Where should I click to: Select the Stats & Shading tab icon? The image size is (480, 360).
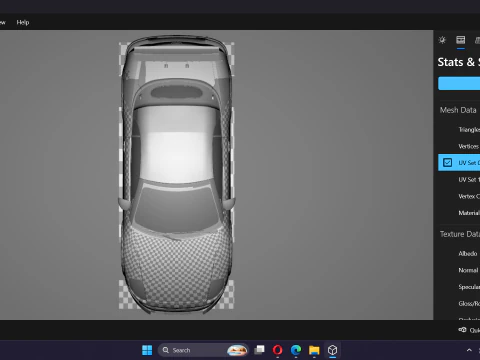(461, 40)
